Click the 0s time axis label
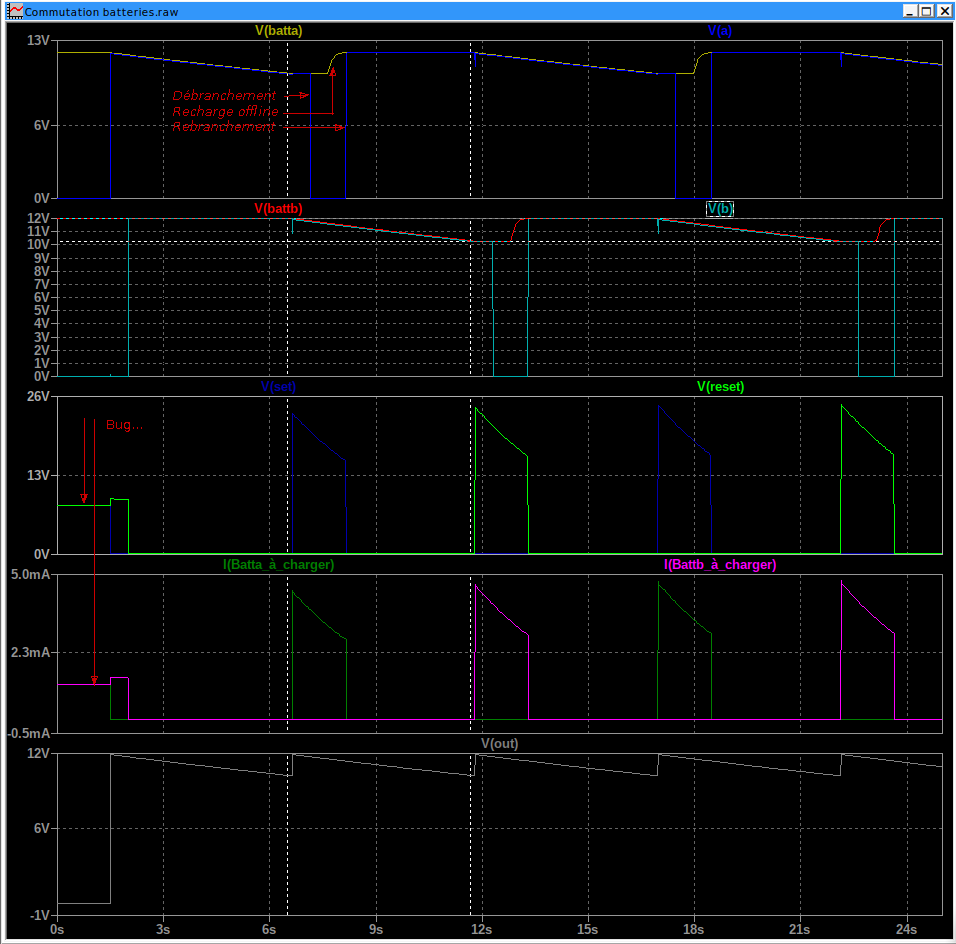 point(57,929)
